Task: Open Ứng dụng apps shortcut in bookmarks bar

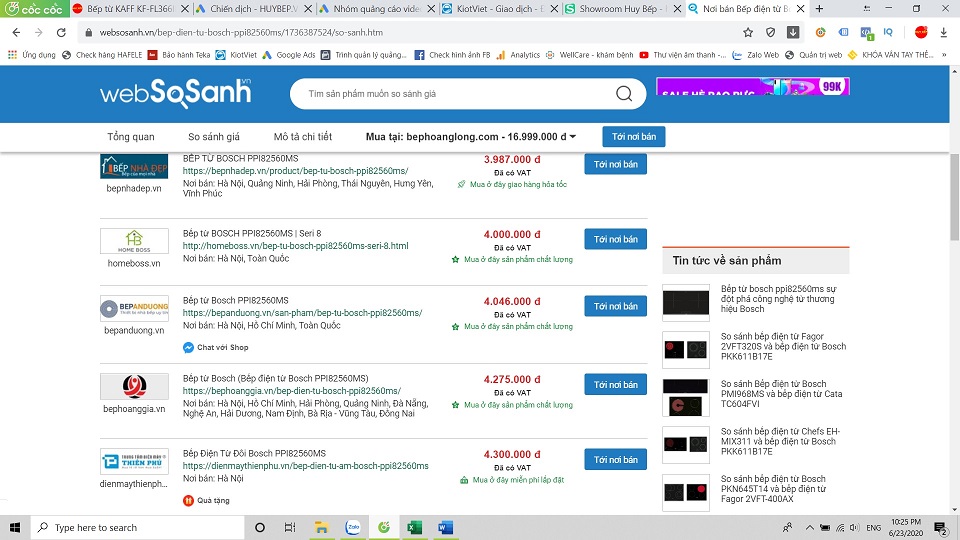Action: [32, 54]
